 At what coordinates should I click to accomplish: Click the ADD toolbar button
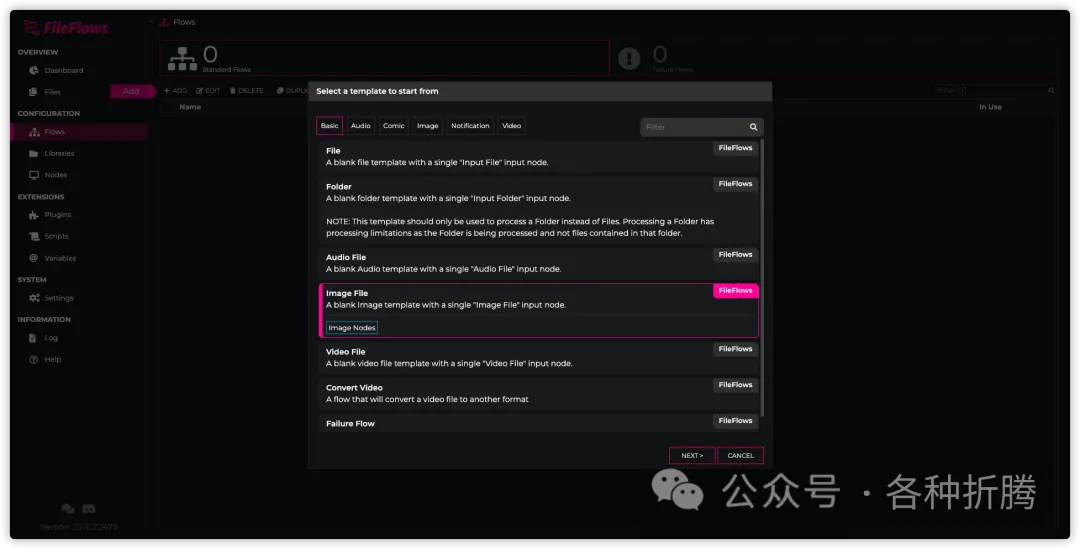click(x=176, y=90)
